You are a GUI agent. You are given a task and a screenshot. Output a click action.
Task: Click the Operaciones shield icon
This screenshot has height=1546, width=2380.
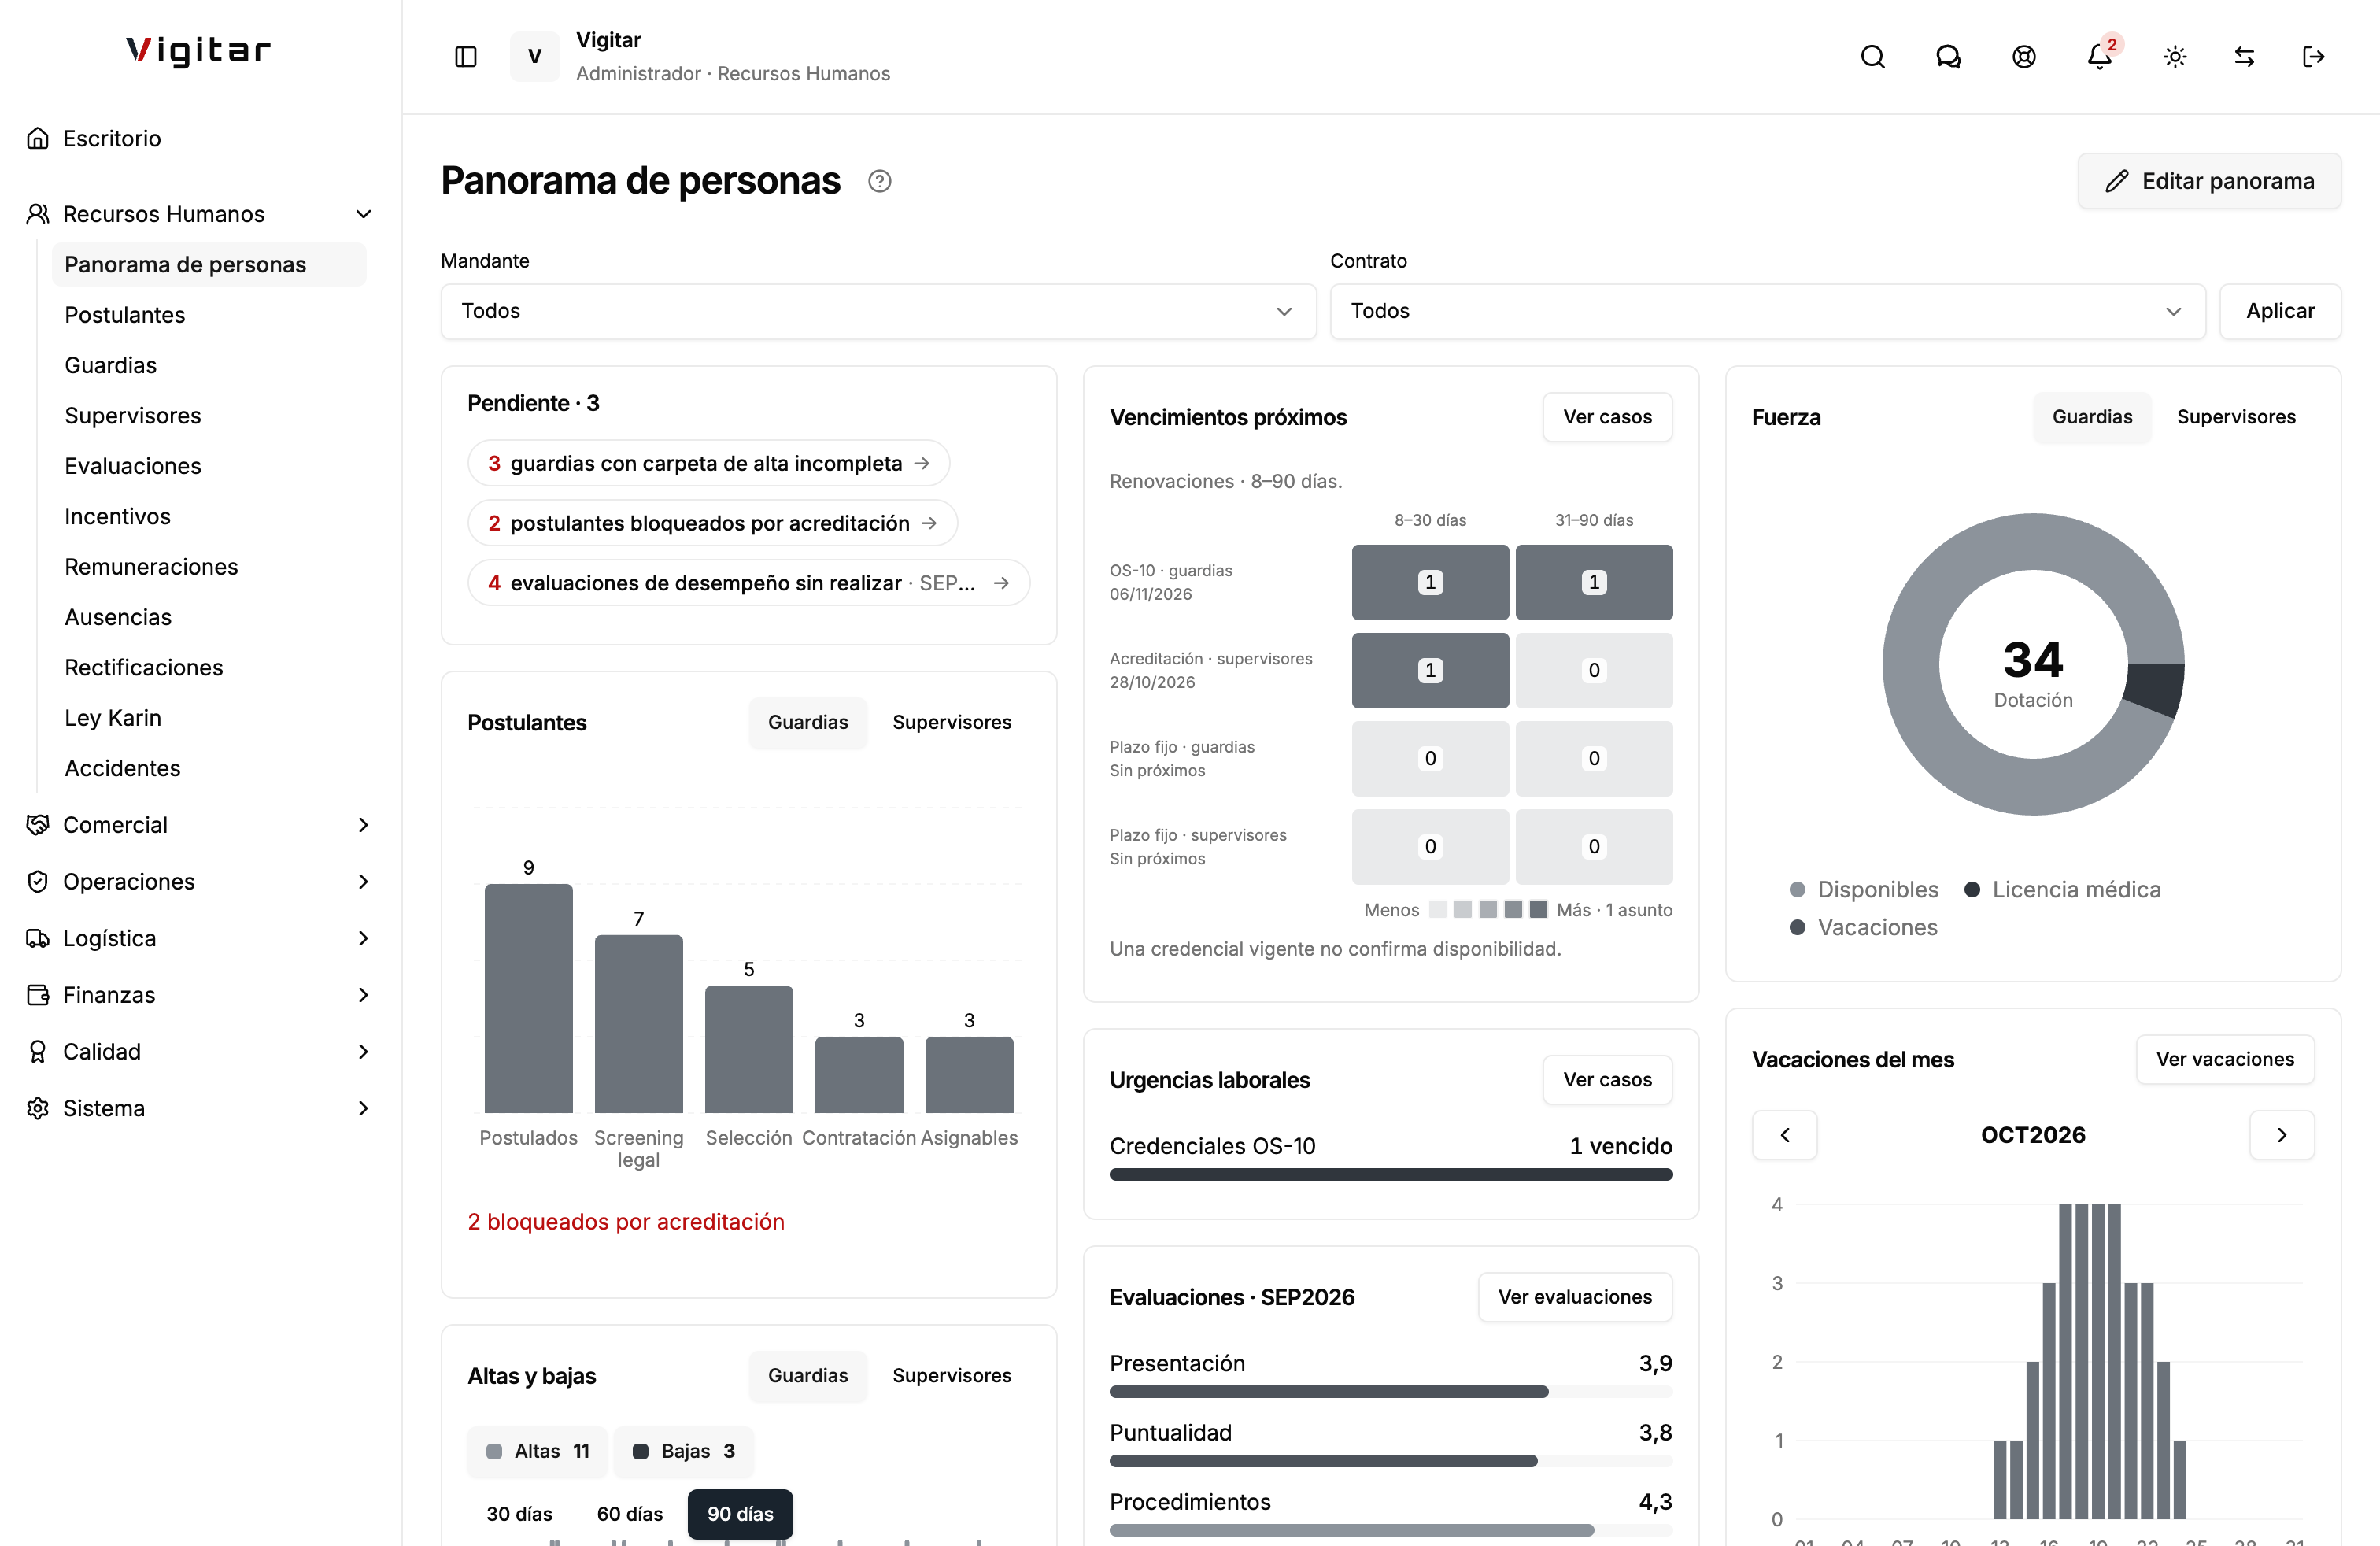pos(38,882)
